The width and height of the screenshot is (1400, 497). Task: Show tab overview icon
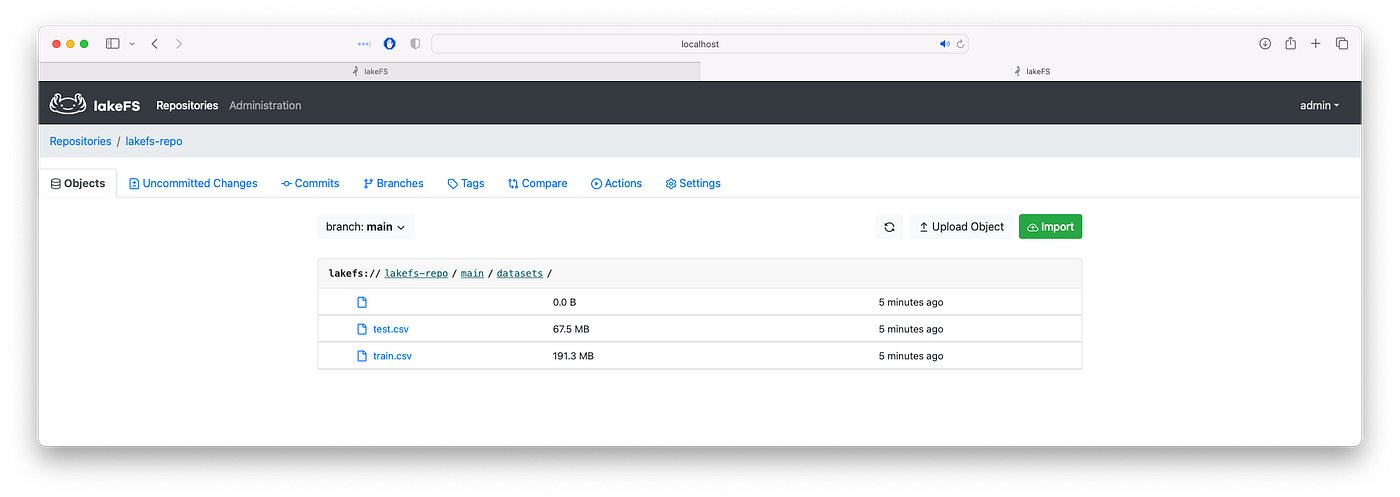tap(1342, 44)
